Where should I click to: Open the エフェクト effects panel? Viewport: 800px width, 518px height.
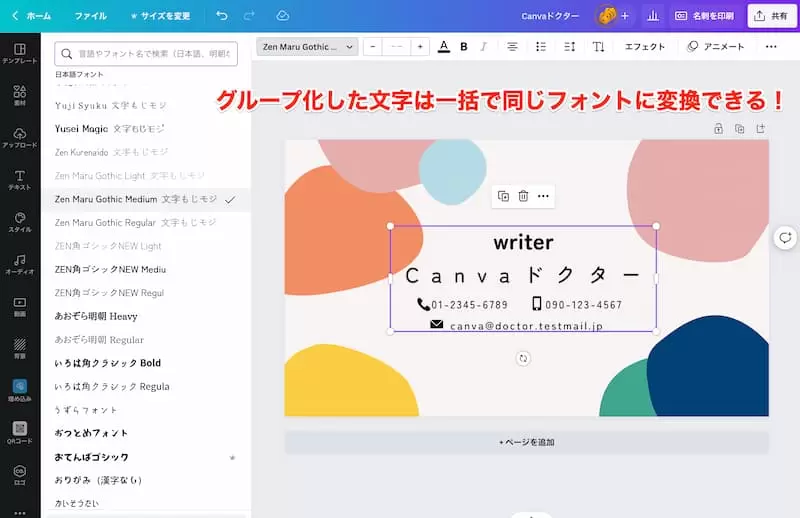(645, 47)
